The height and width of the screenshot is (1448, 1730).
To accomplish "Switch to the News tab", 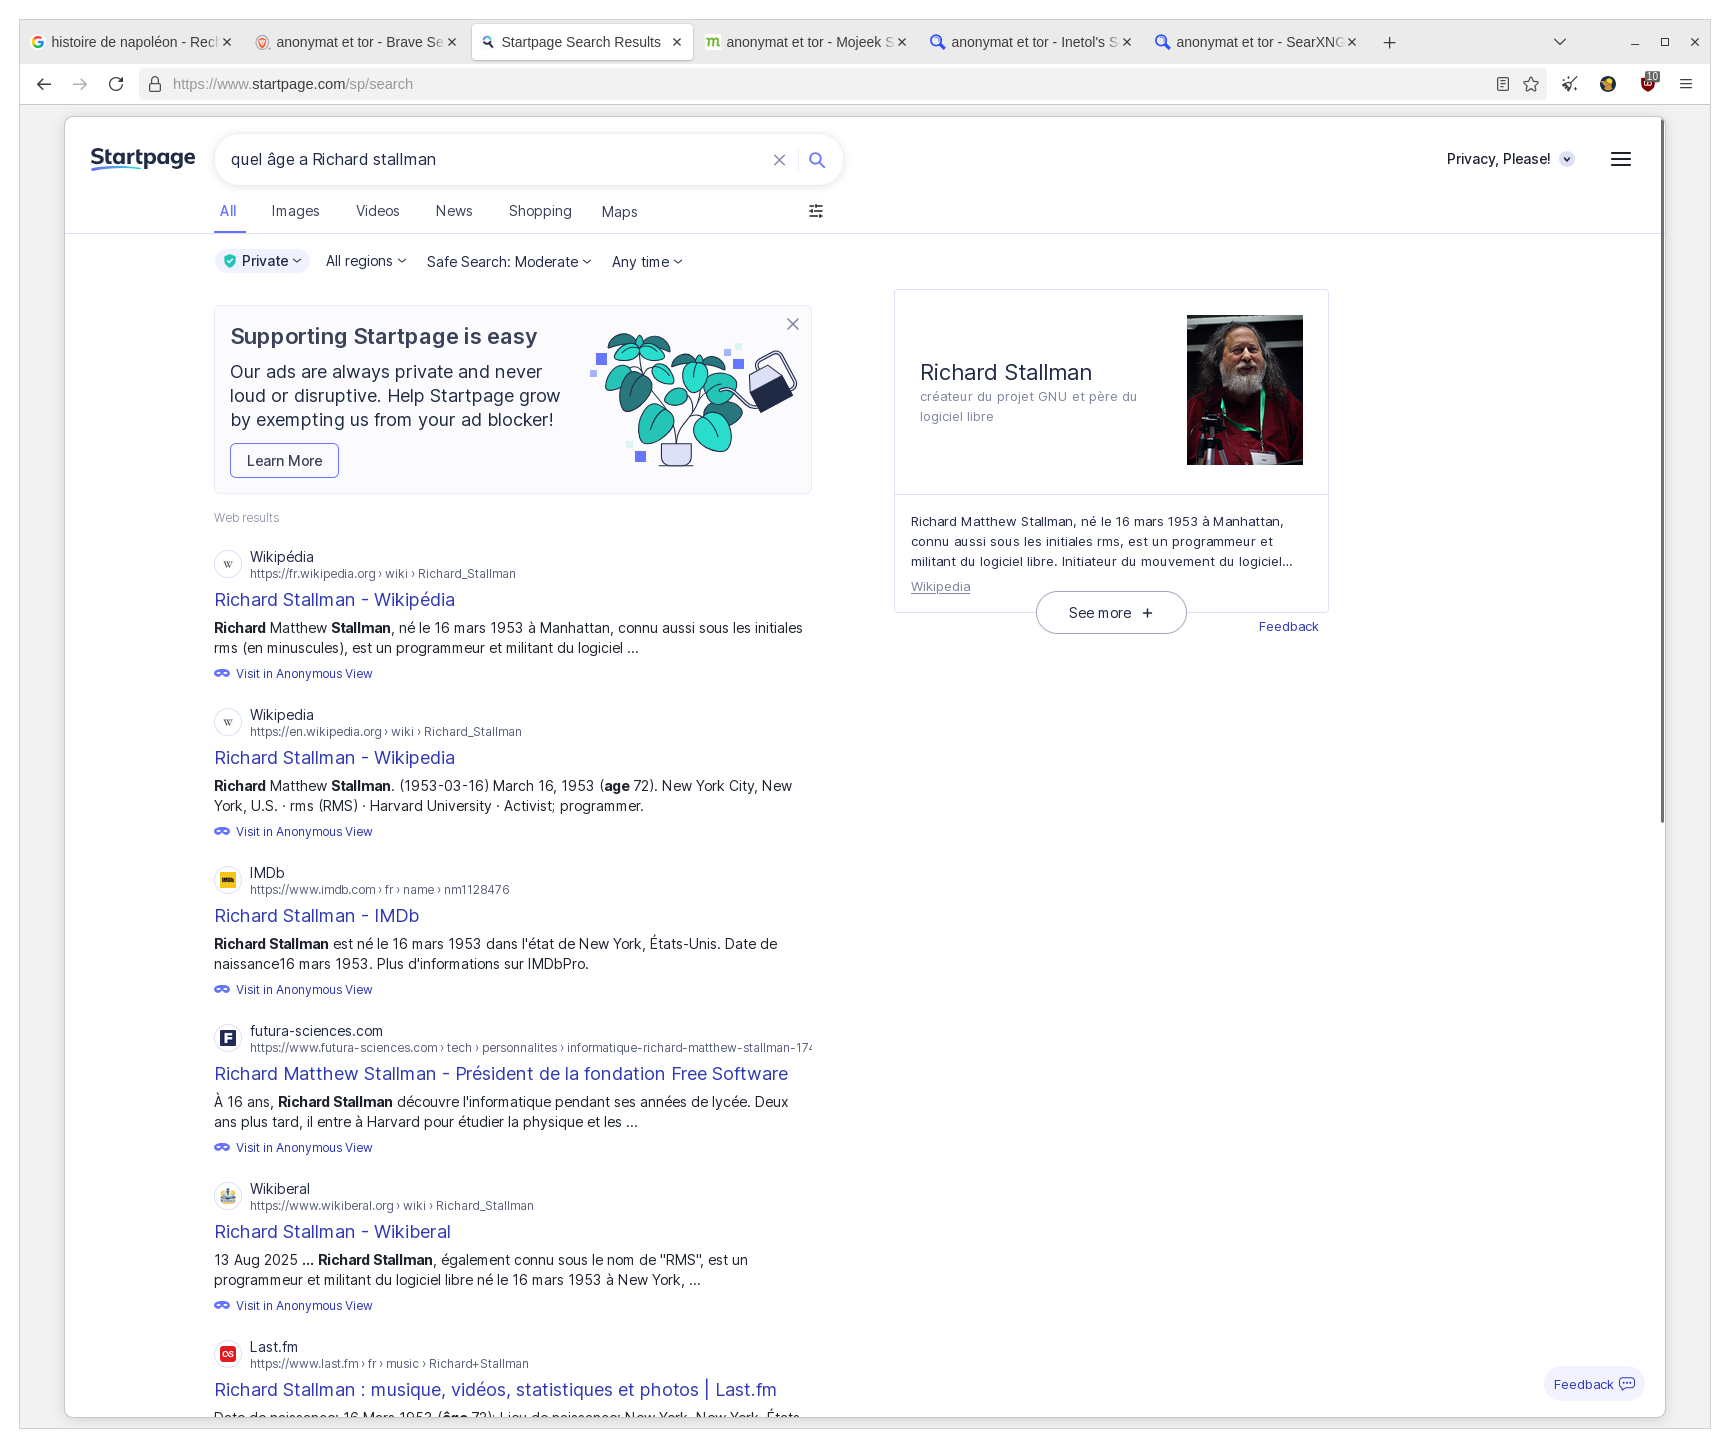I will click(453, 211).
